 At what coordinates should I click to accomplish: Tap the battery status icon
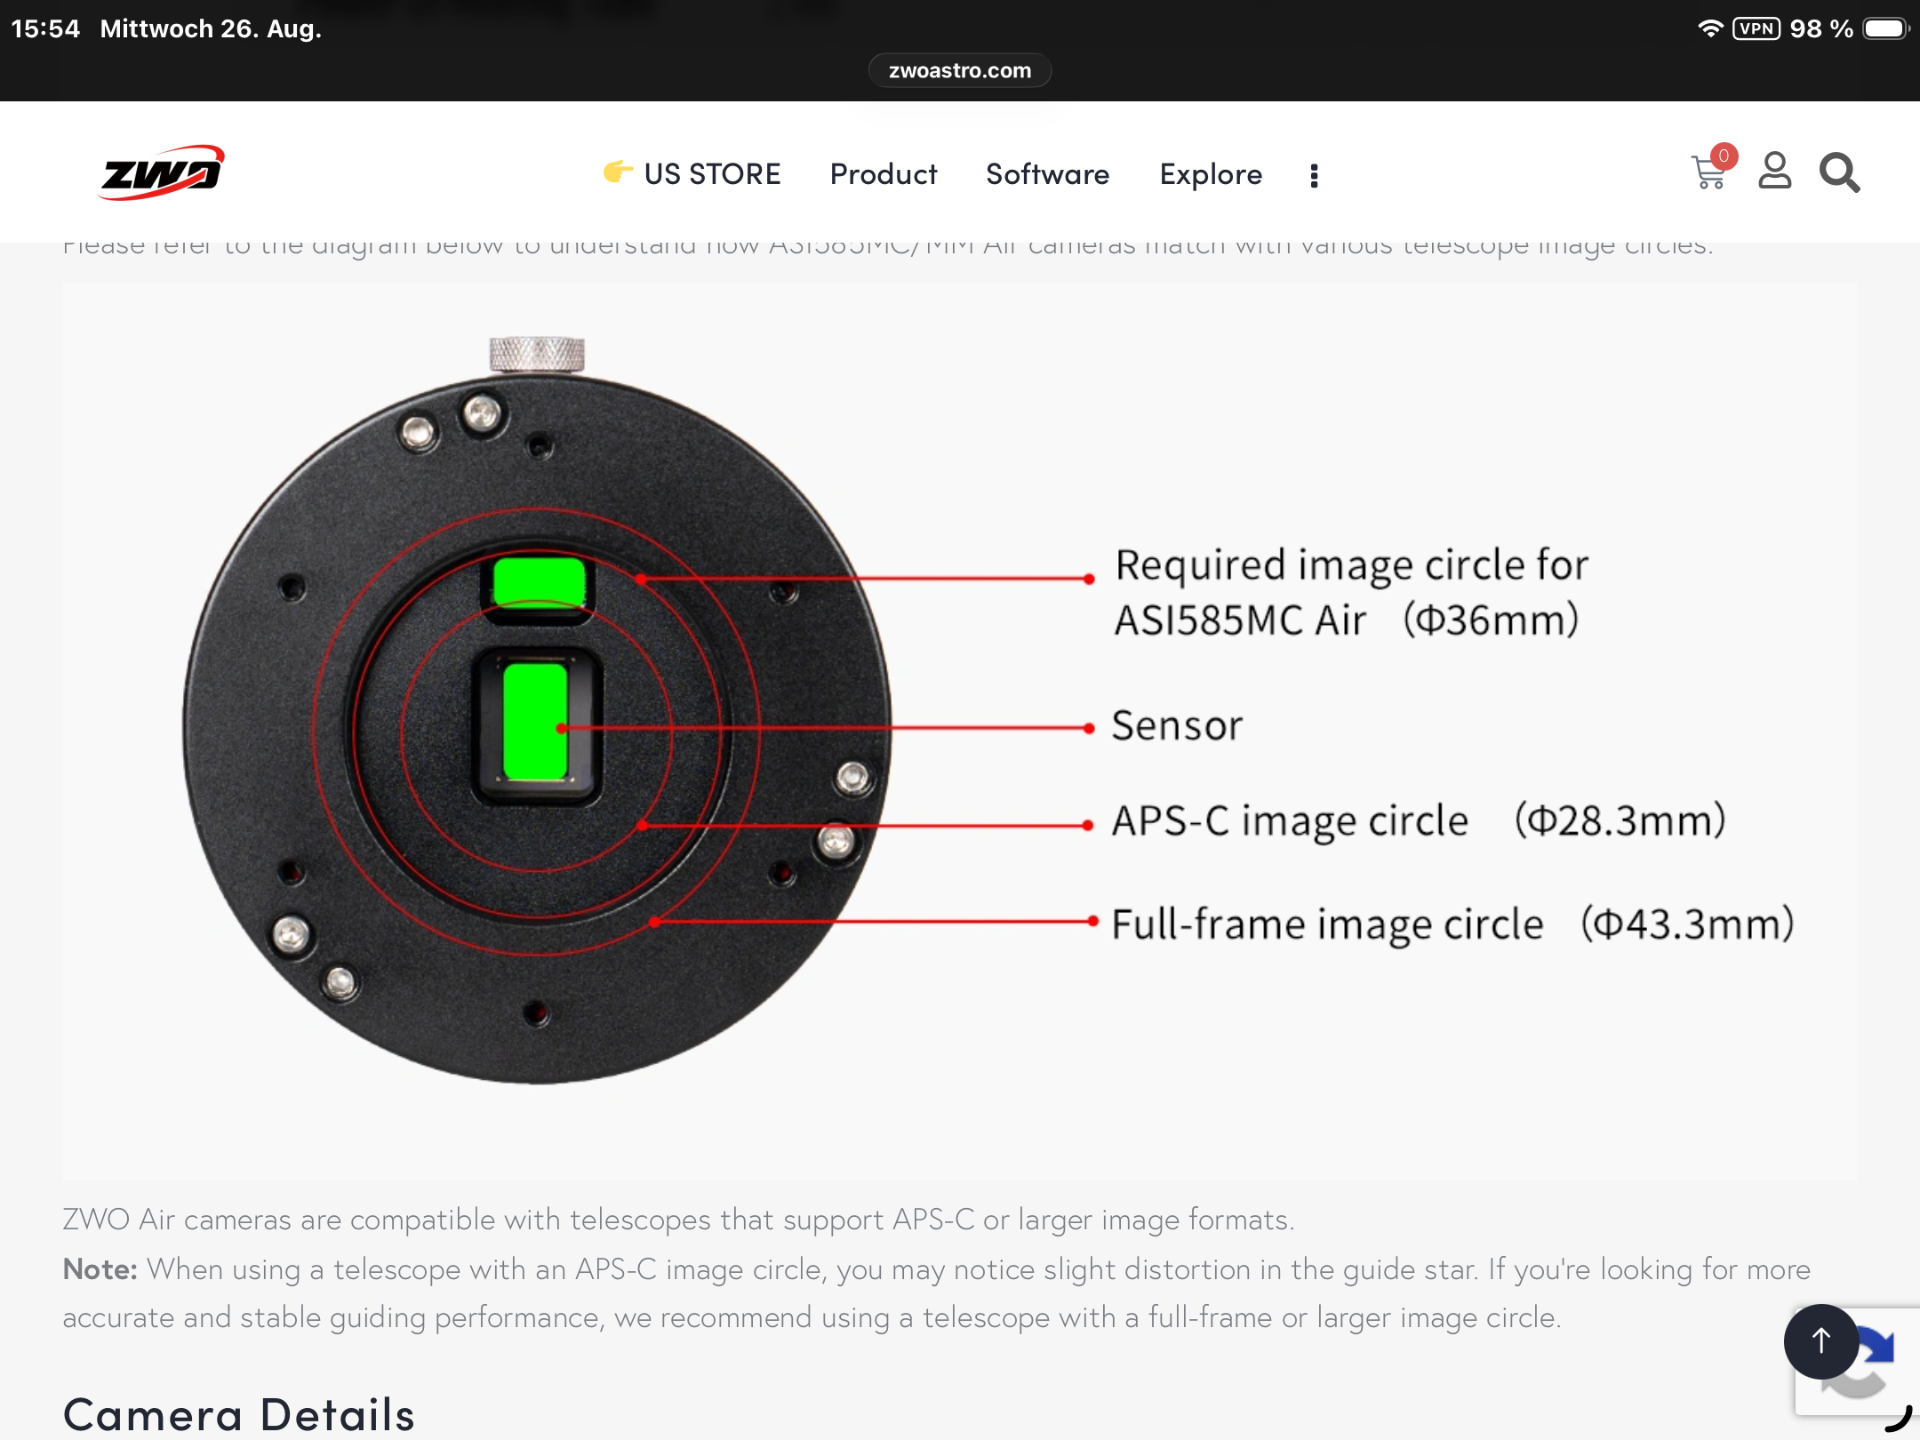(1886, 28)
